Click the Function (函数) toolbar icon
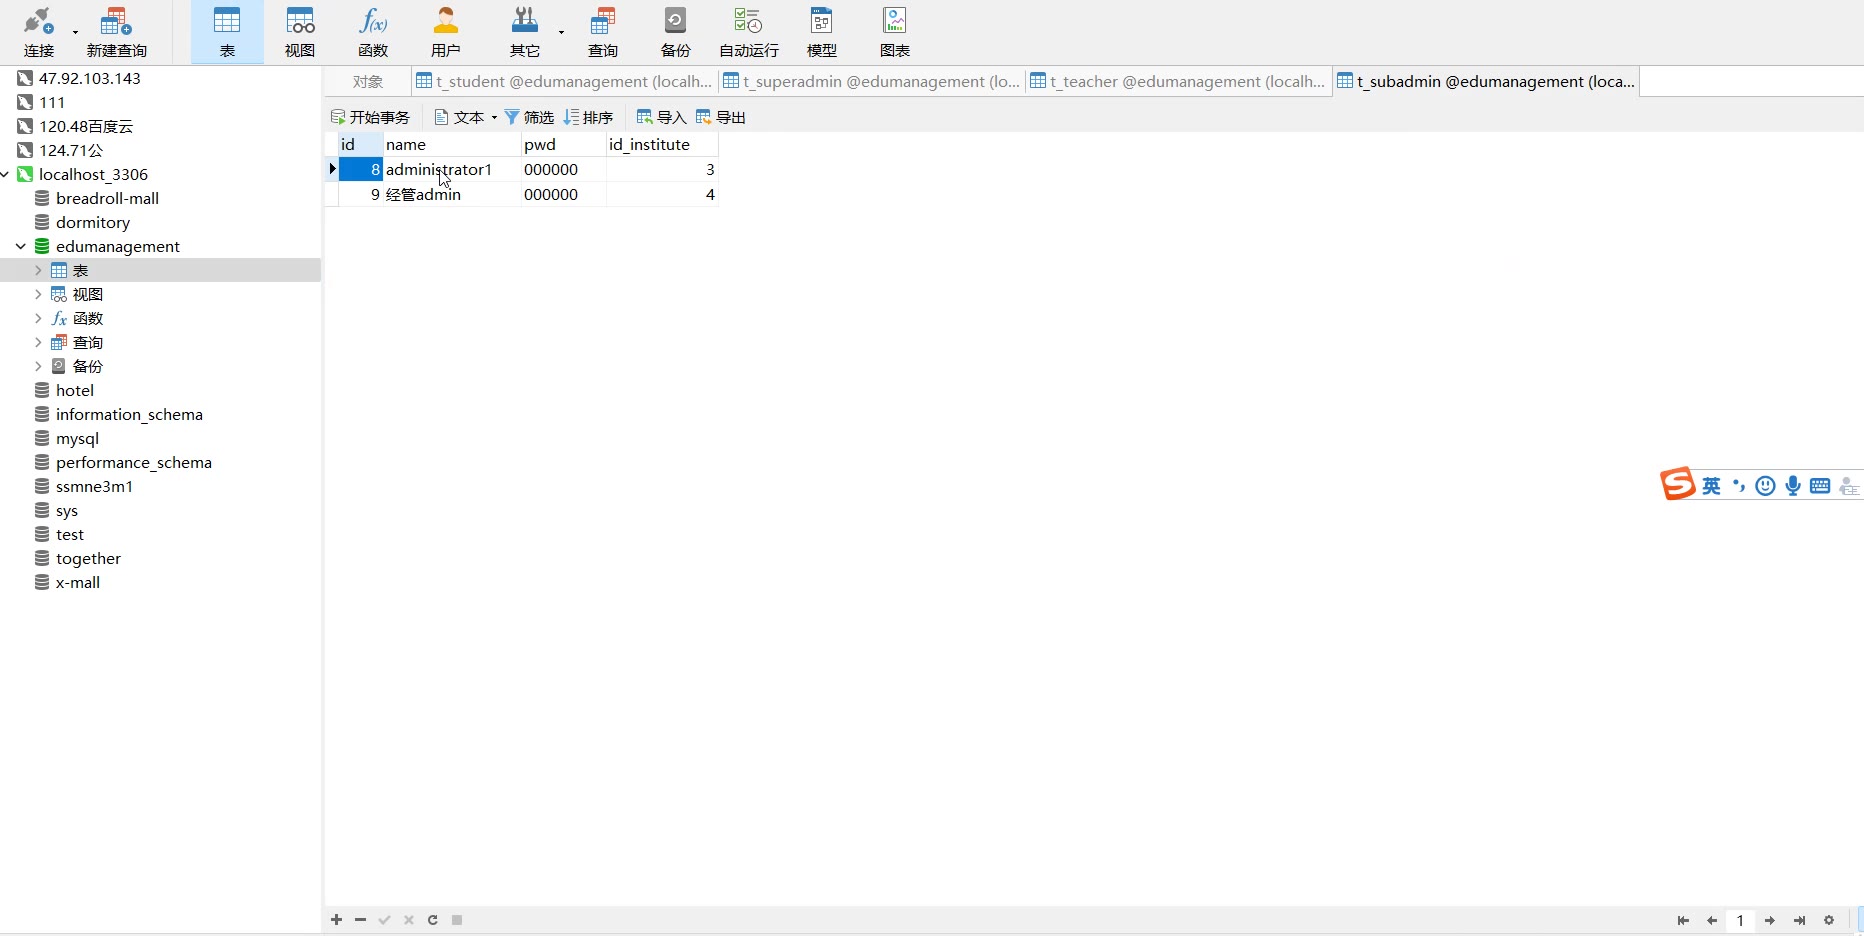The width and height of the screenshot is (1864, 936). [x=373, y=32]
